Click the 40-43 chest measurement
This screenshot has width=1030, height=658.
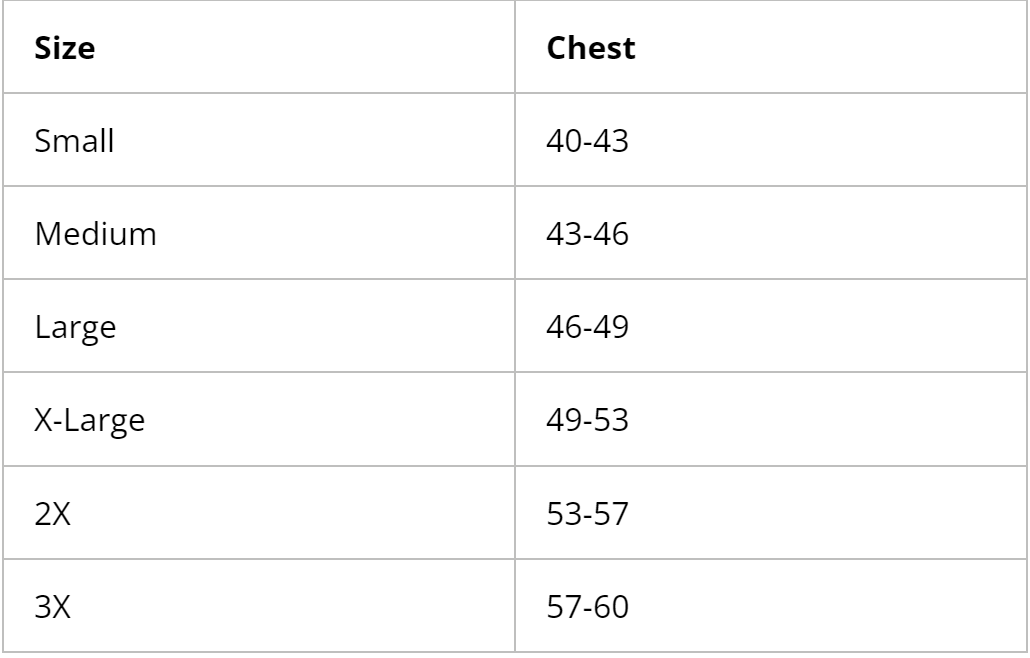[587, 141]
